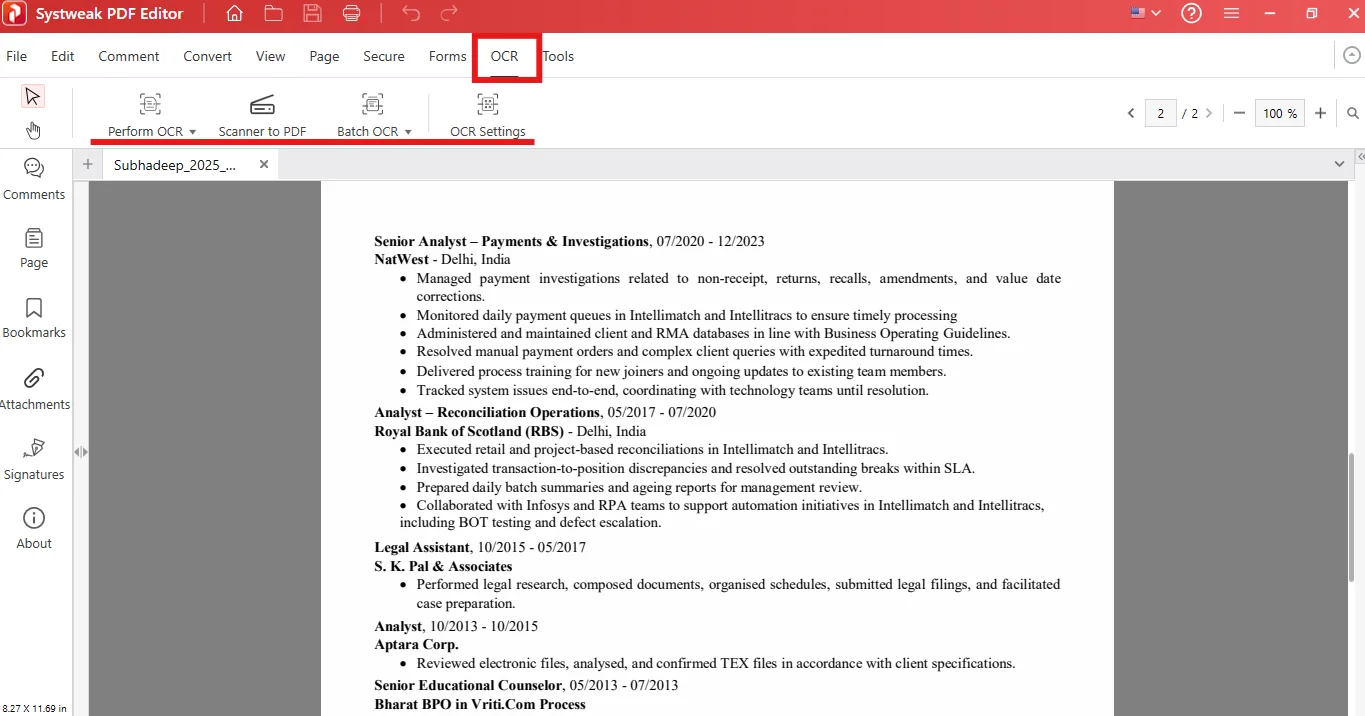1365x716 pixels.
Task: Click the page number input field
Action: pos(1161,113)
